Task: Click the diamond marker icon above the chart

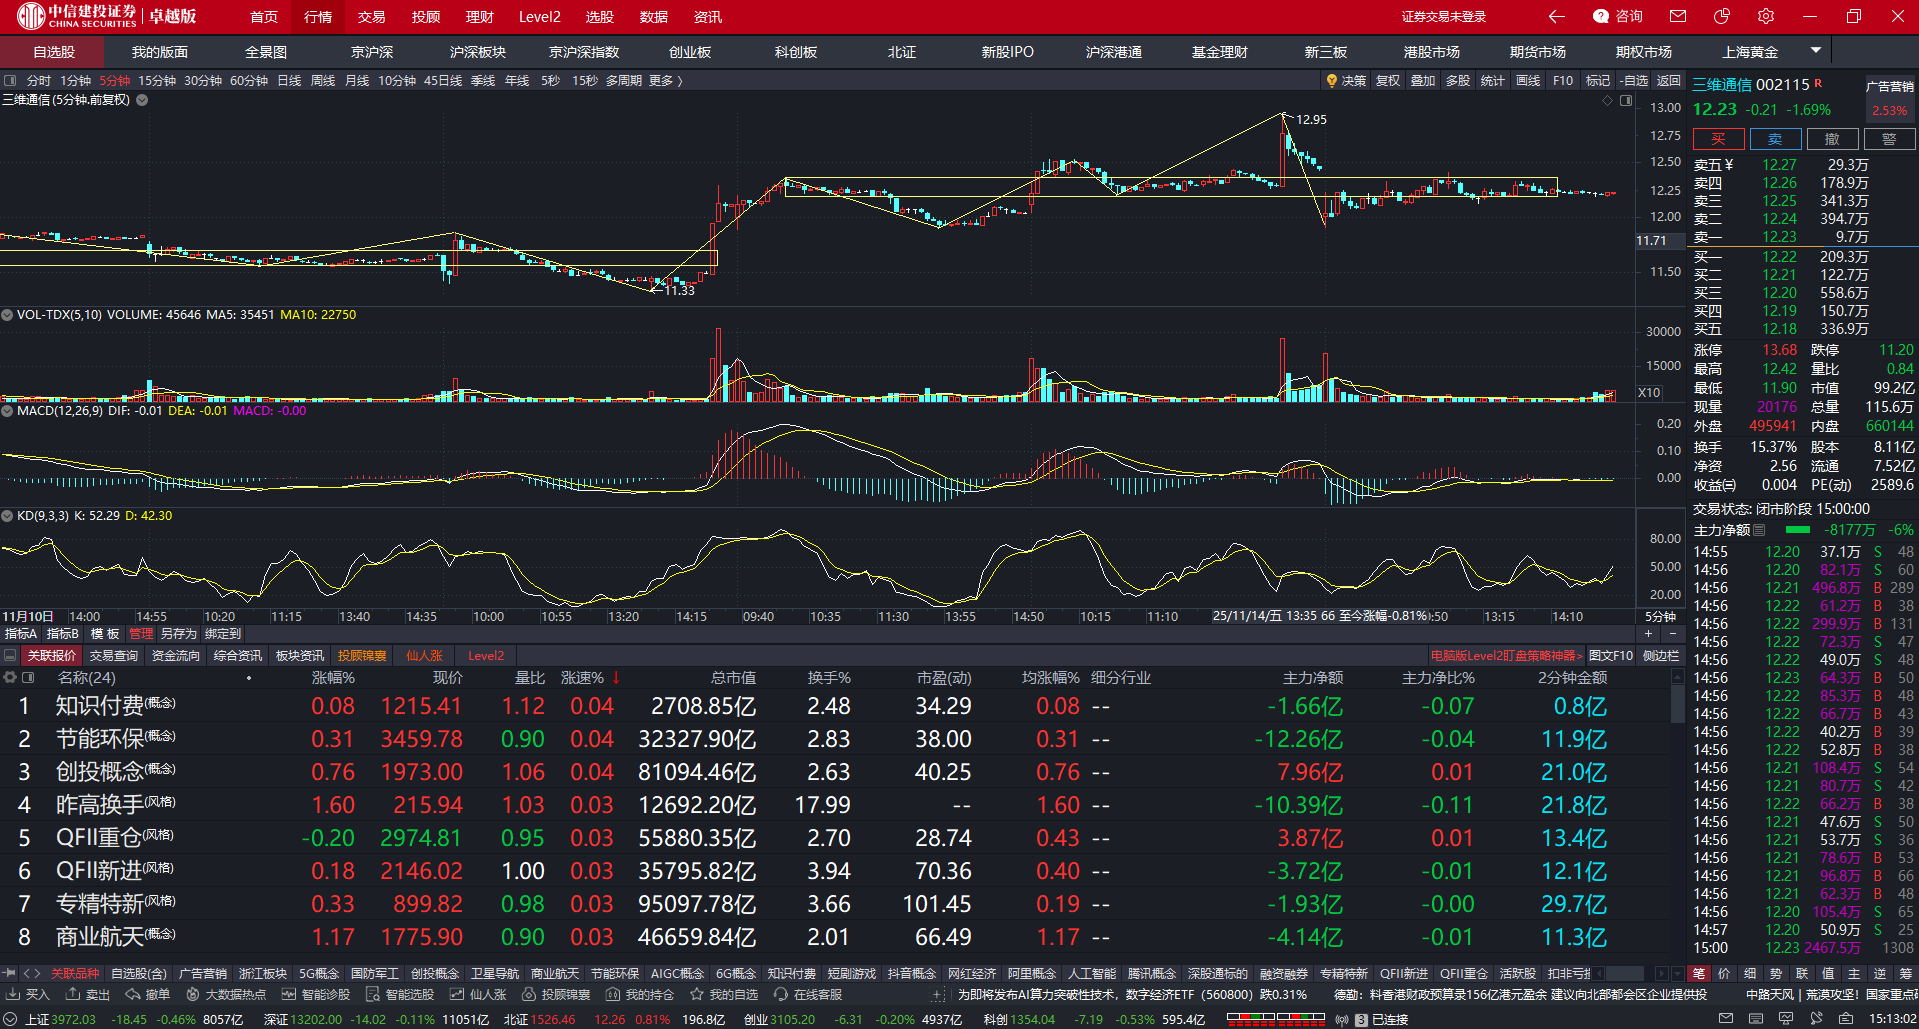Action: (1608, 100)
